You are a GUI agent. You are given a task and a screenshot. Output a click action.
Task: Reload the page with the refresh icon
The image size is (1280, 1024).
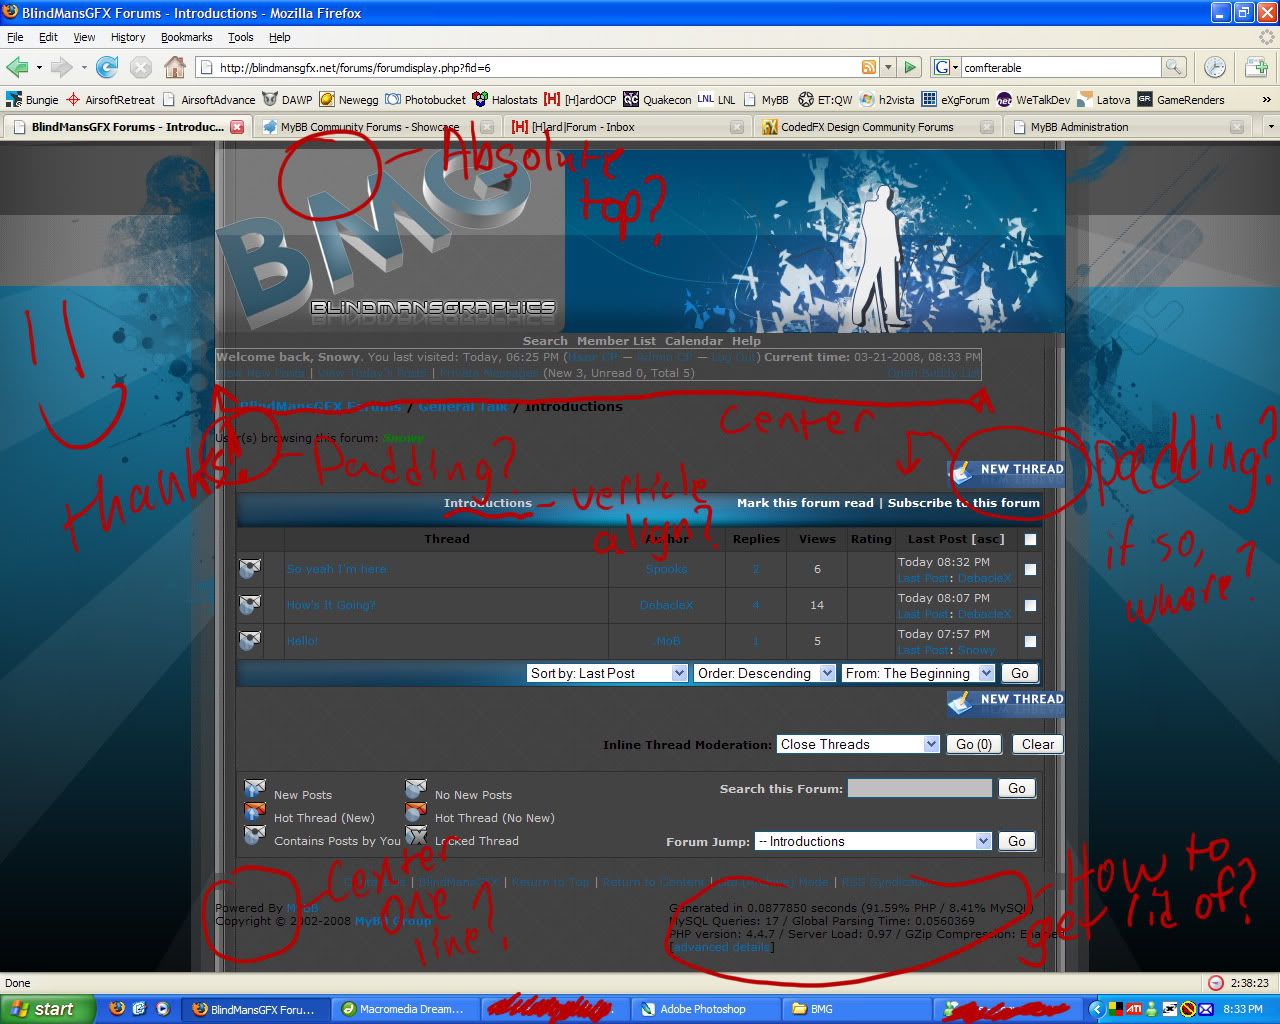(x=107, y=68)
